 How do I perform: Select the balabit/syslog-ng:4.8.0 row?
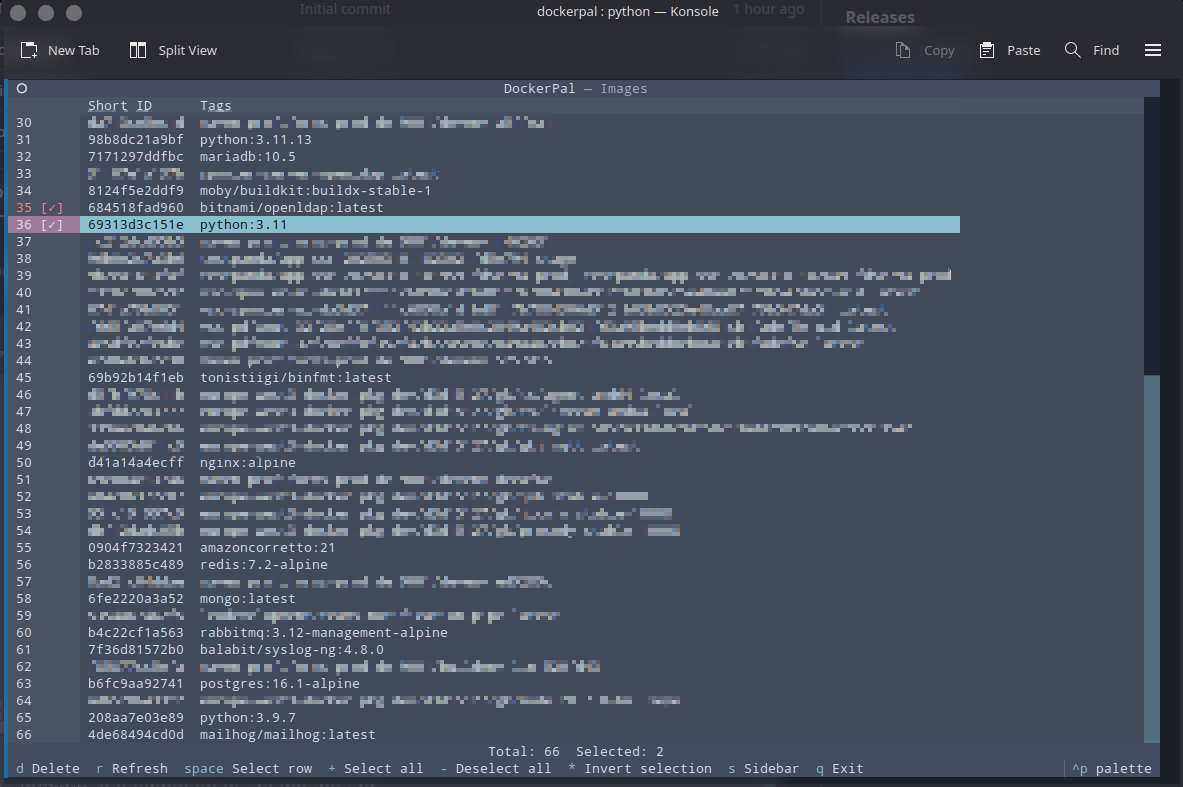point(484,650)
